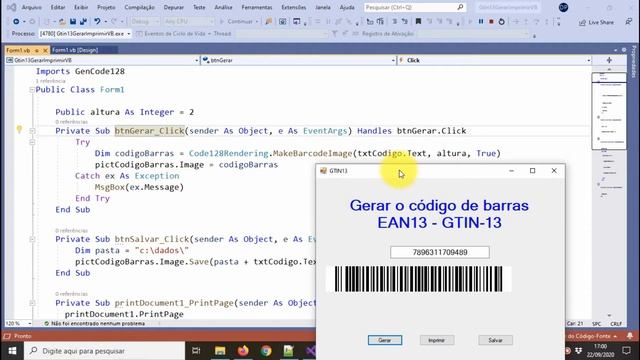Image resolution: width=640 pixels, height=360 pixels.
Task: Click the toolbar icon left of the bookmark flag
Action: click(404, 21)
